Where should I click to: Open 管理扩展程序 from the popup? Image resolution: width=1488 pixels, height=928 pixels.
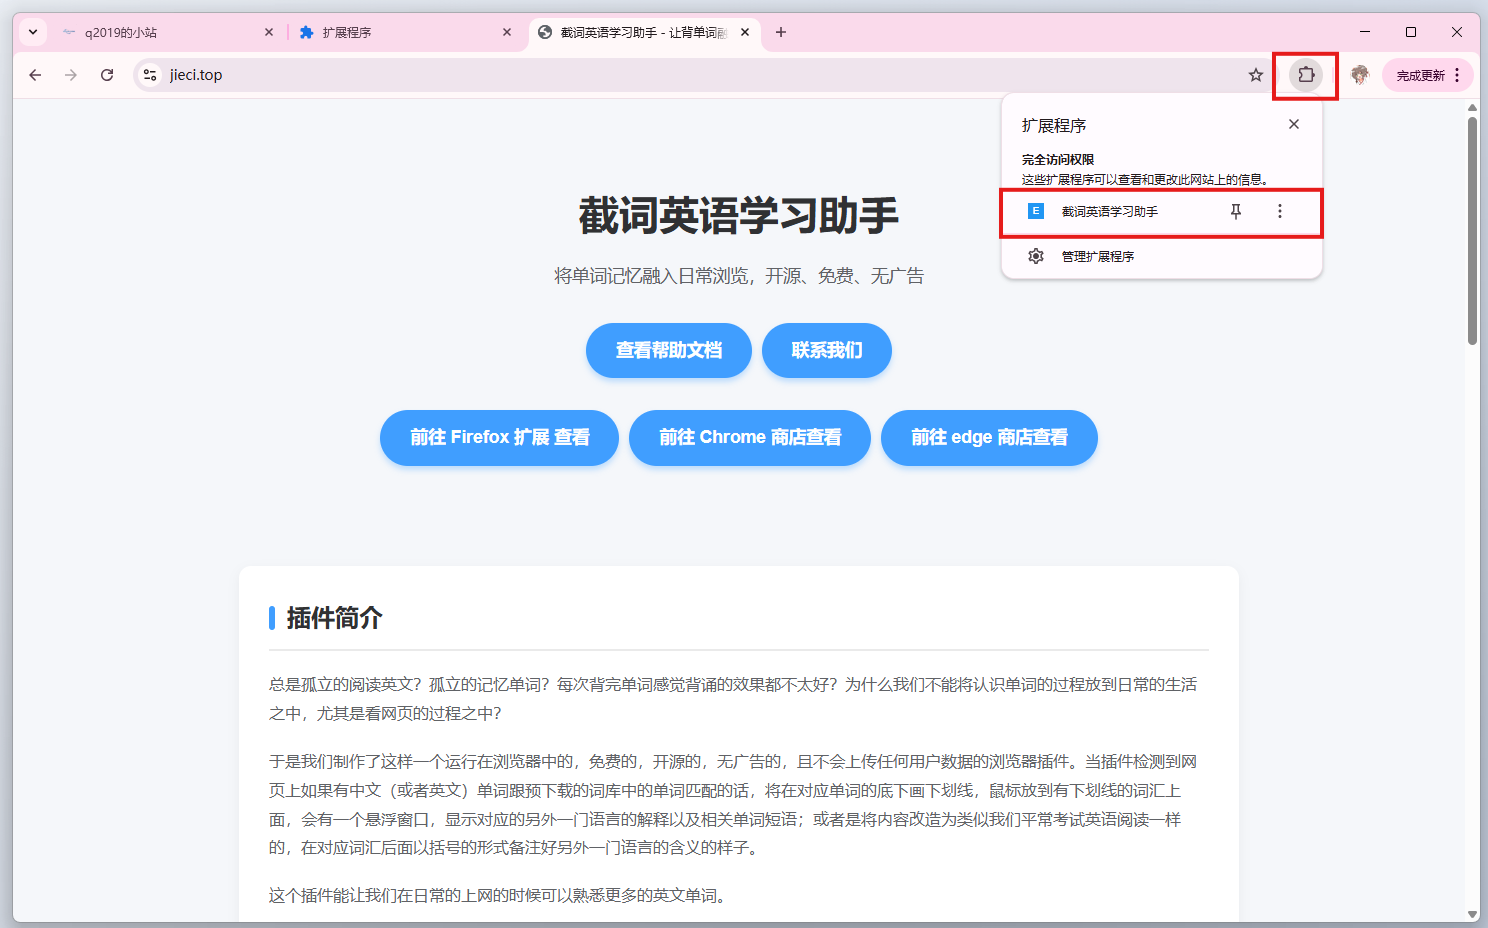[1097, 257]
